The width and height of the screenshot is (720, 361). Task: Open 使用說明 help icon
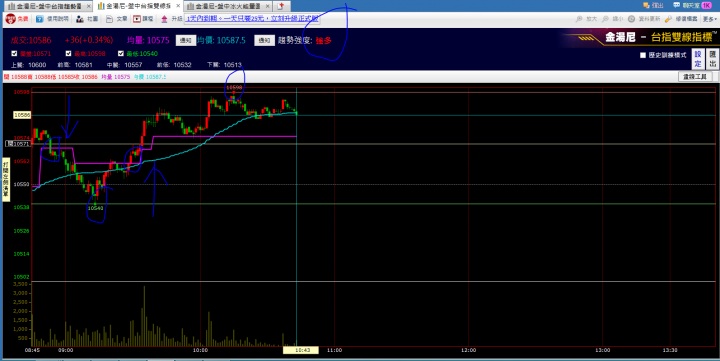pos(39,19)
